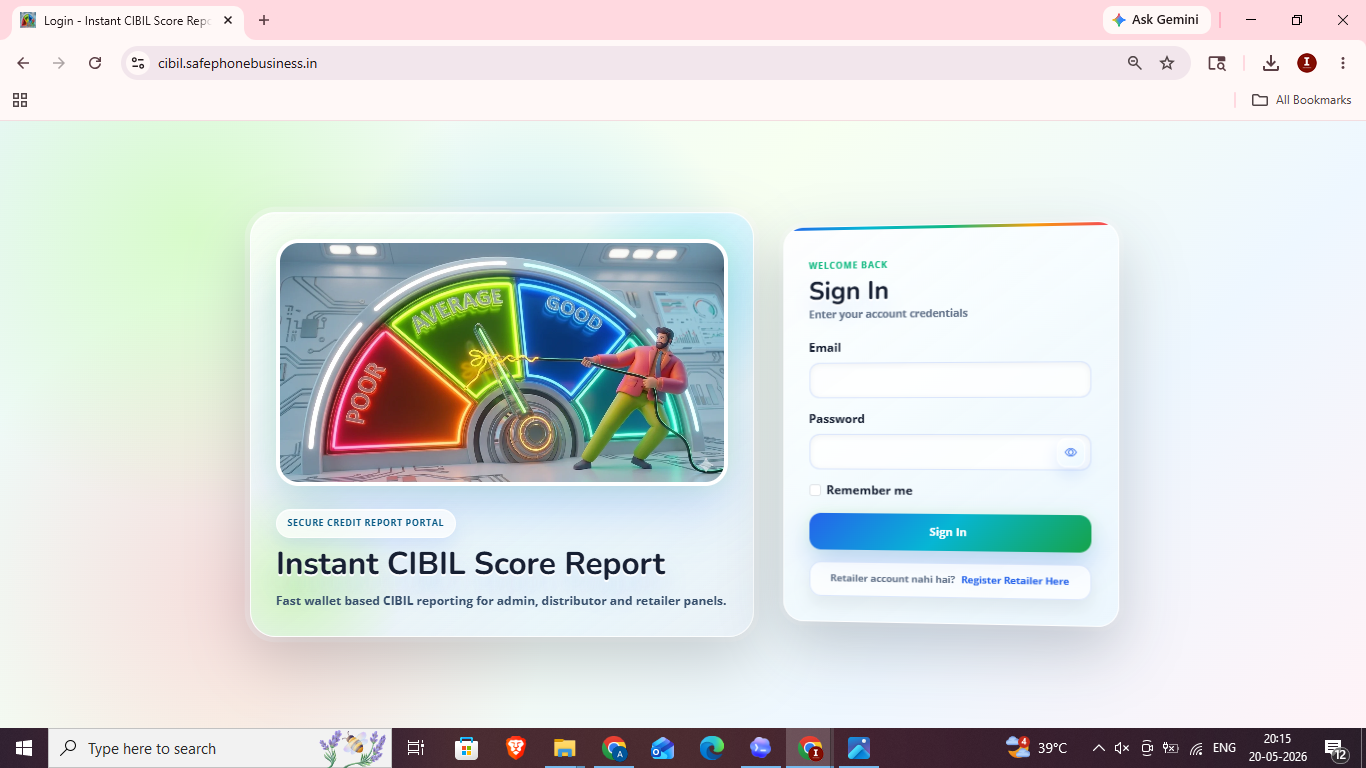Open the apps grid in bookmarks bar

coord(20,100)
